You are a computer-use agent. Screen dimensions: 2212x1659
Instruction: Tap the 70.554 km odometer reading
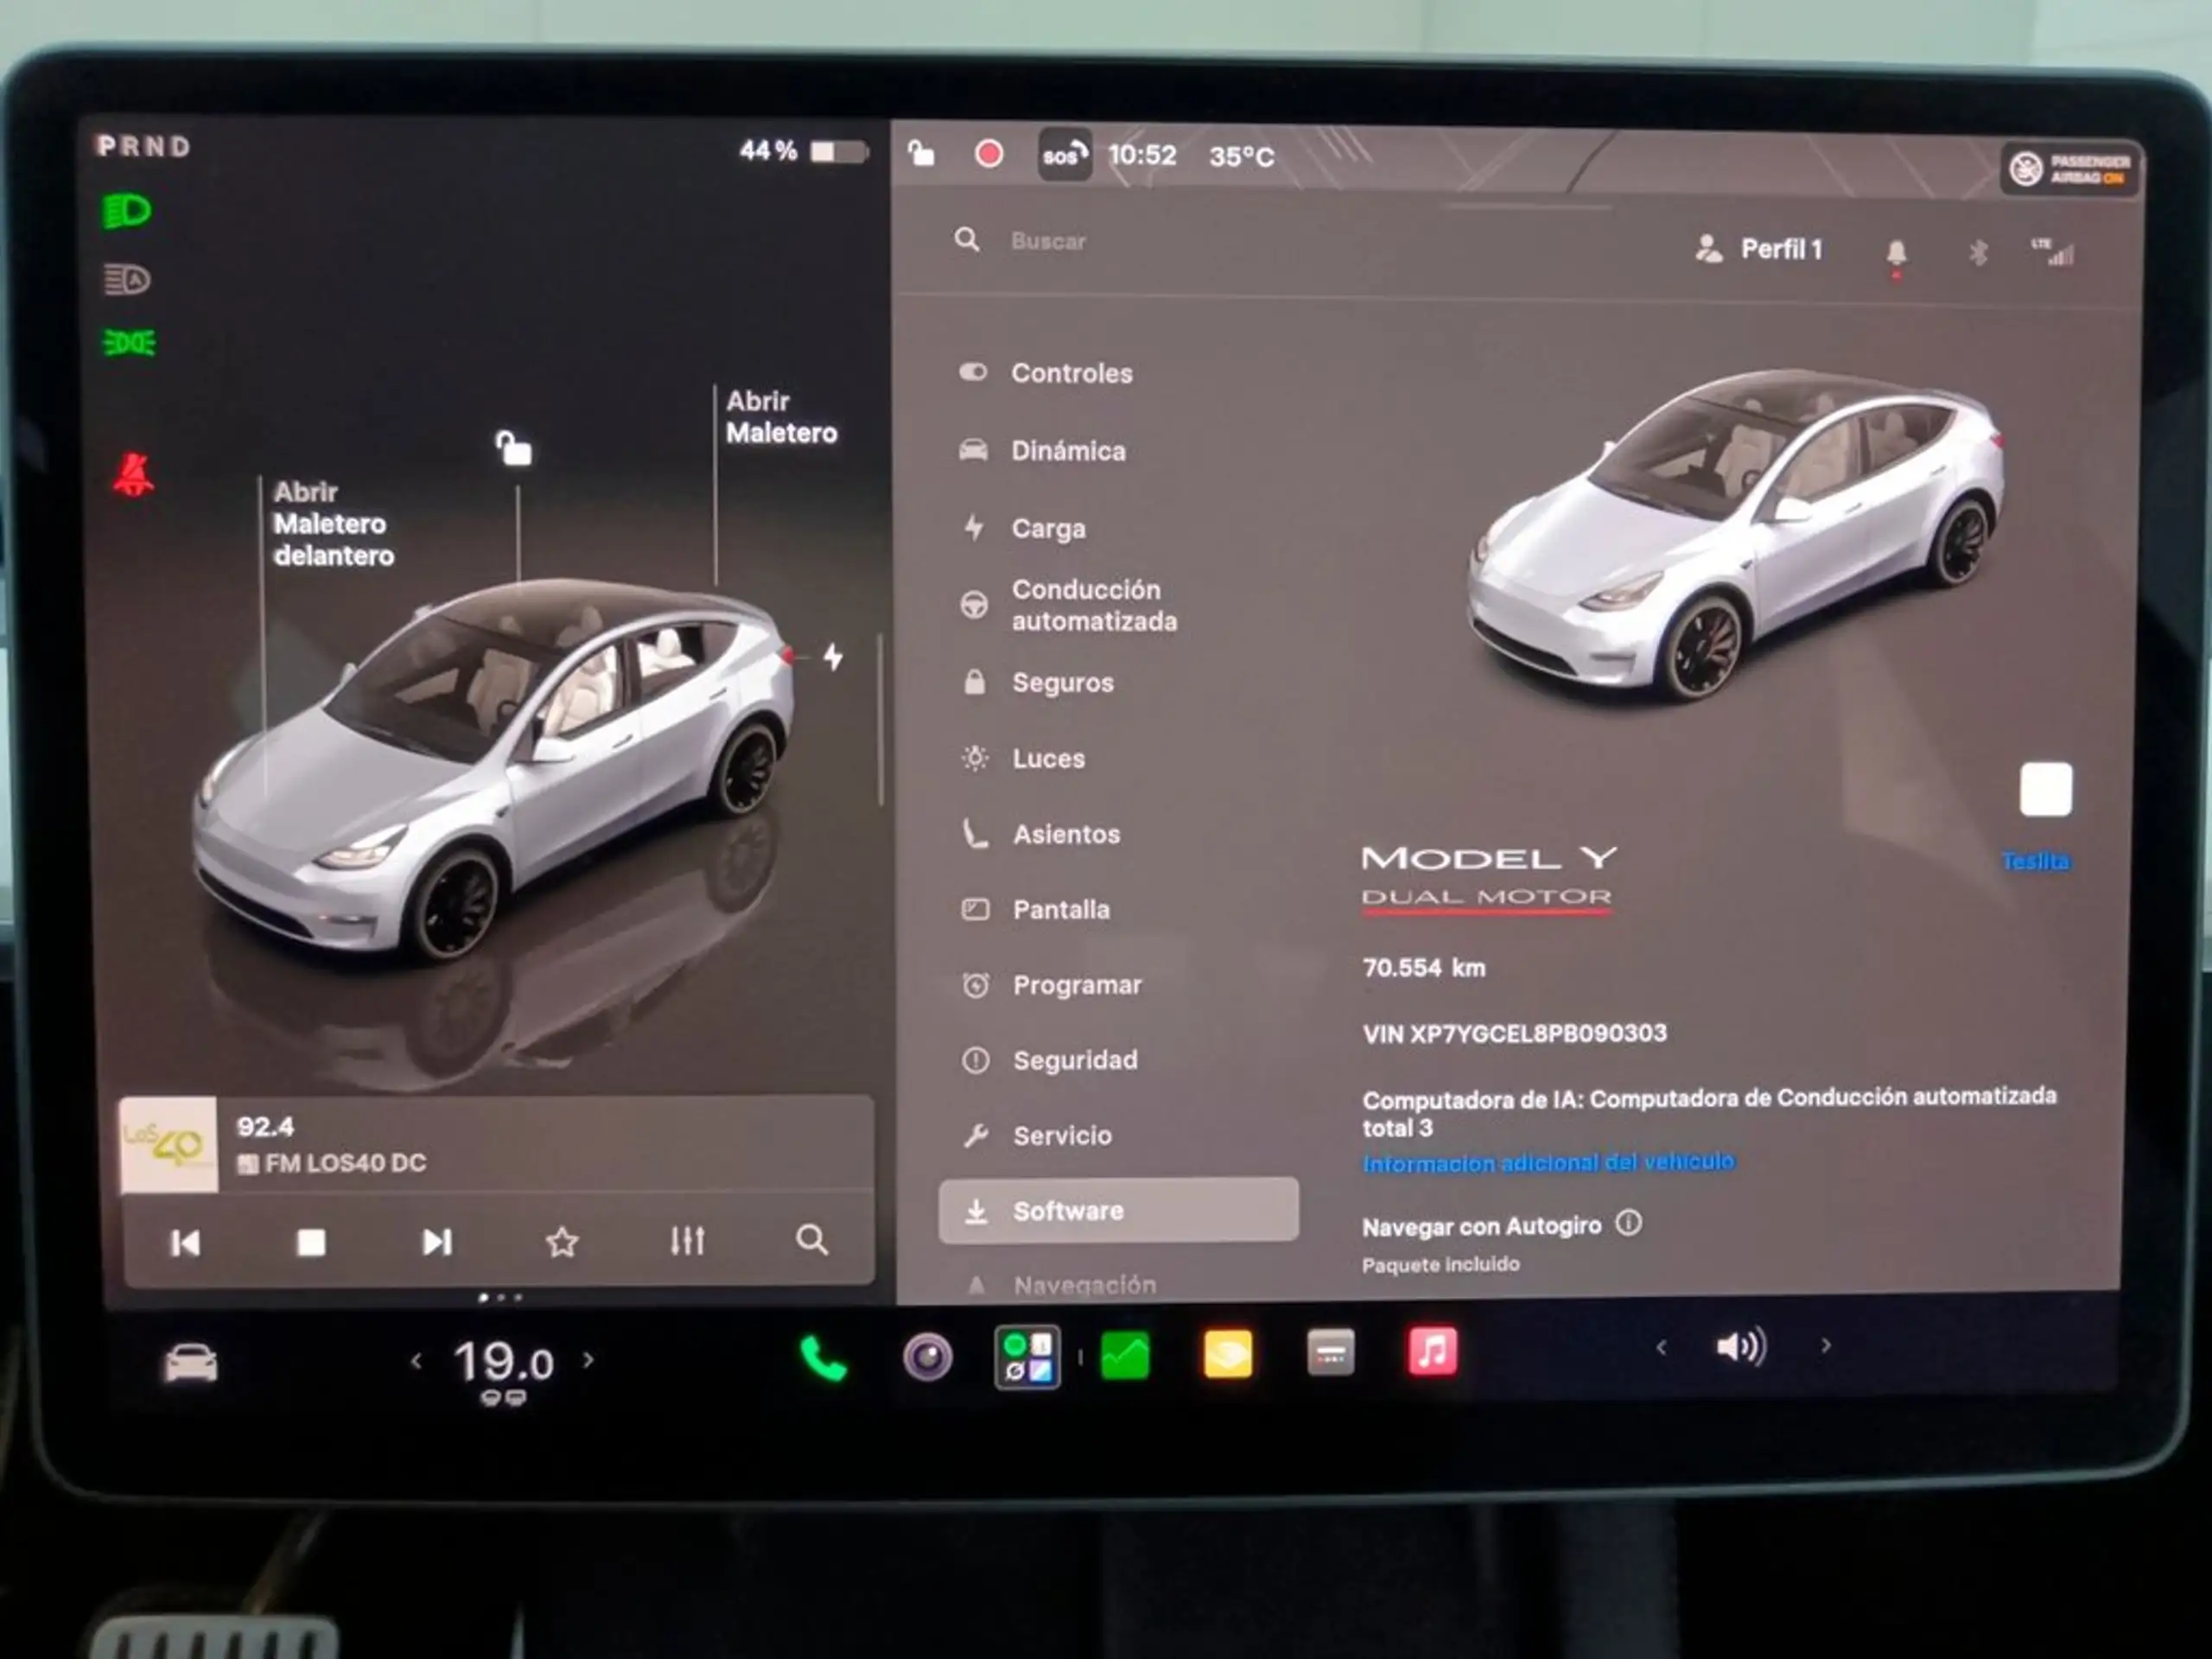click(1424, 967)
